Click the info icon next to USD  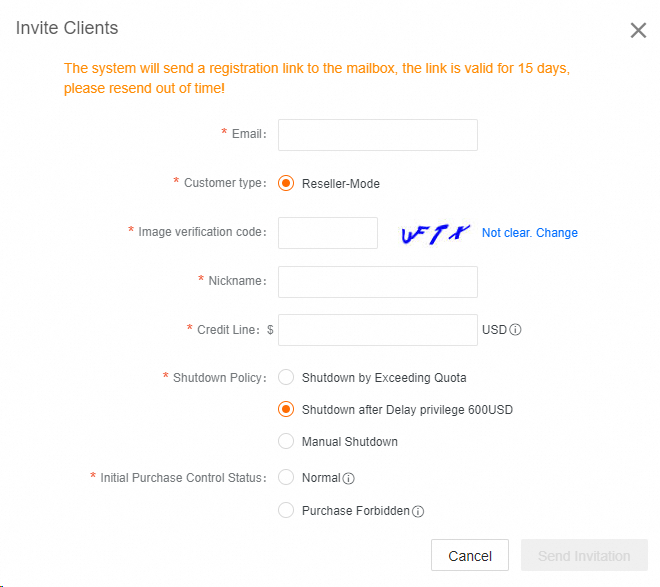[517, 329]
